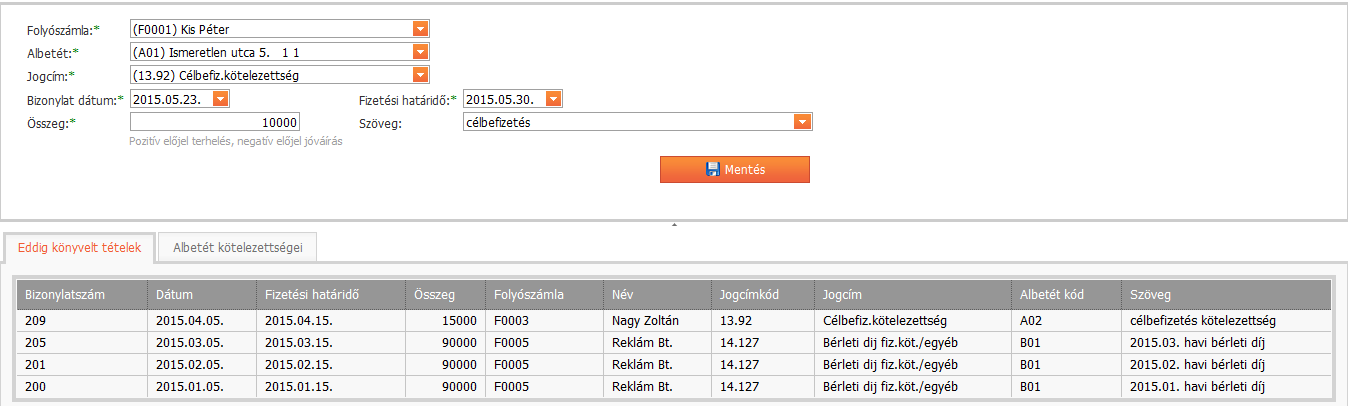
Task: Select the Eddig könyvelt tételek tab
Action: click(80, 247)
